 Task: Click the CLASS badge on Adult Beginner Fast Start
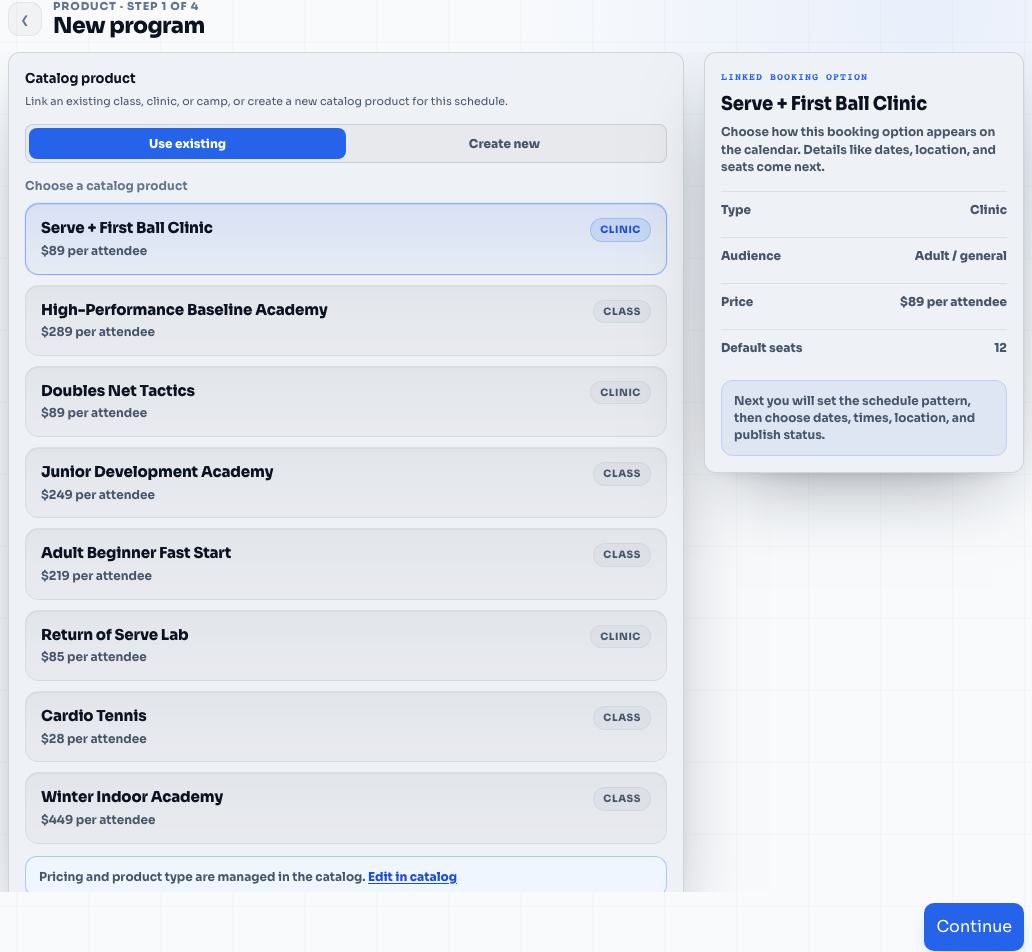pyautogui.click(x=622, y=554)
